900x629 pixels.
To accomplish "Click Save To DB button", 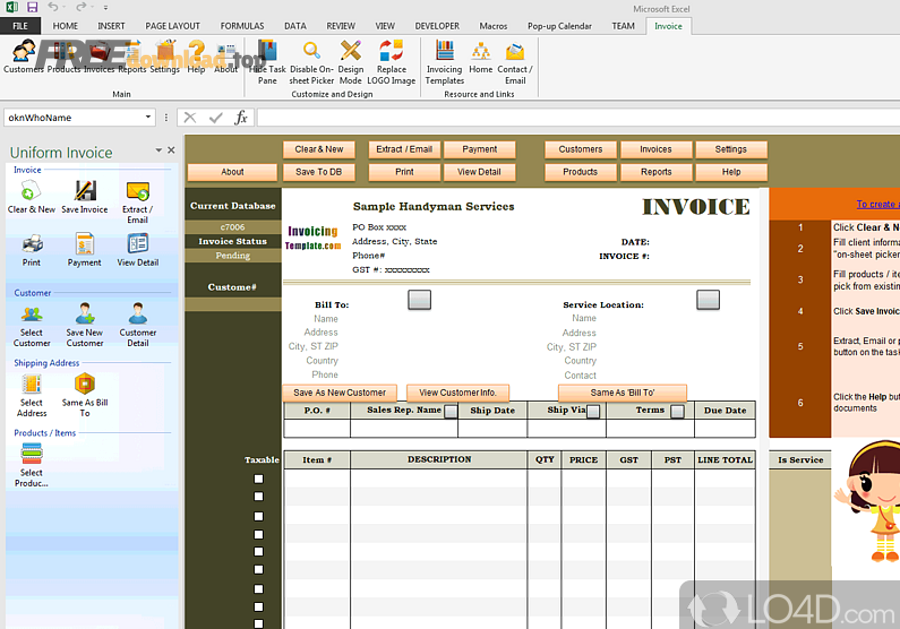I will click(319, 172).
